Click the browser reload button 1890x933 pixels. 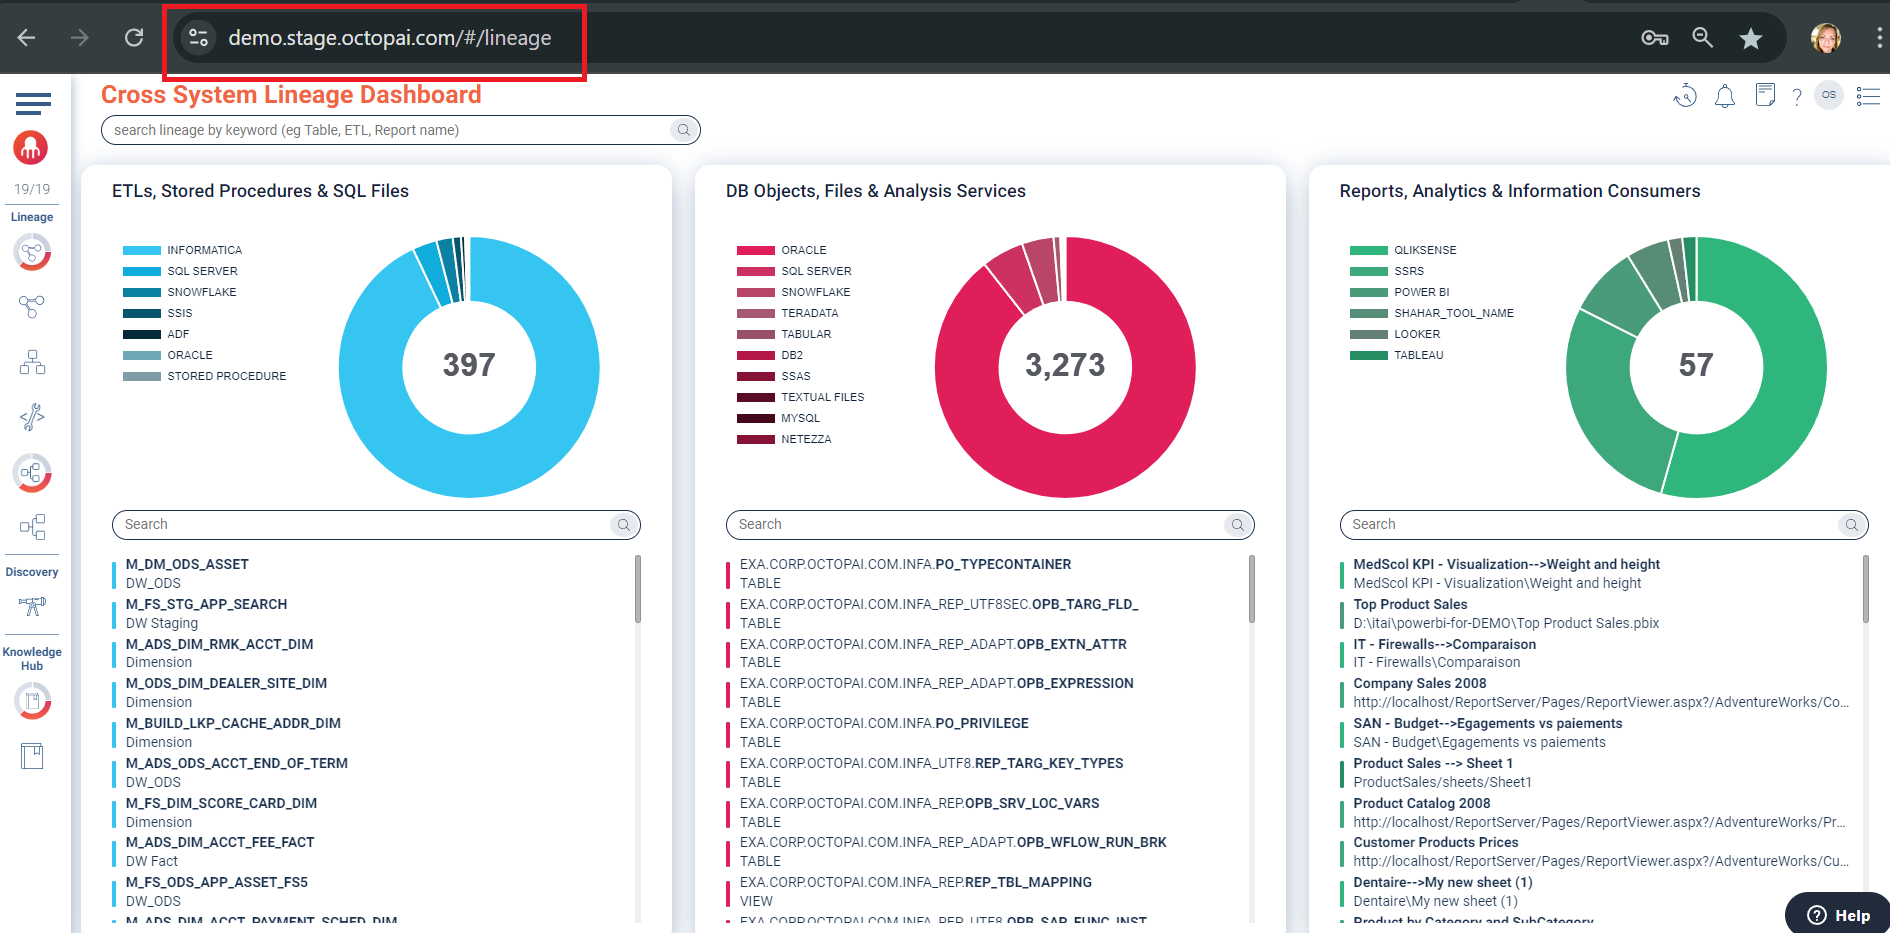(134, 38)
